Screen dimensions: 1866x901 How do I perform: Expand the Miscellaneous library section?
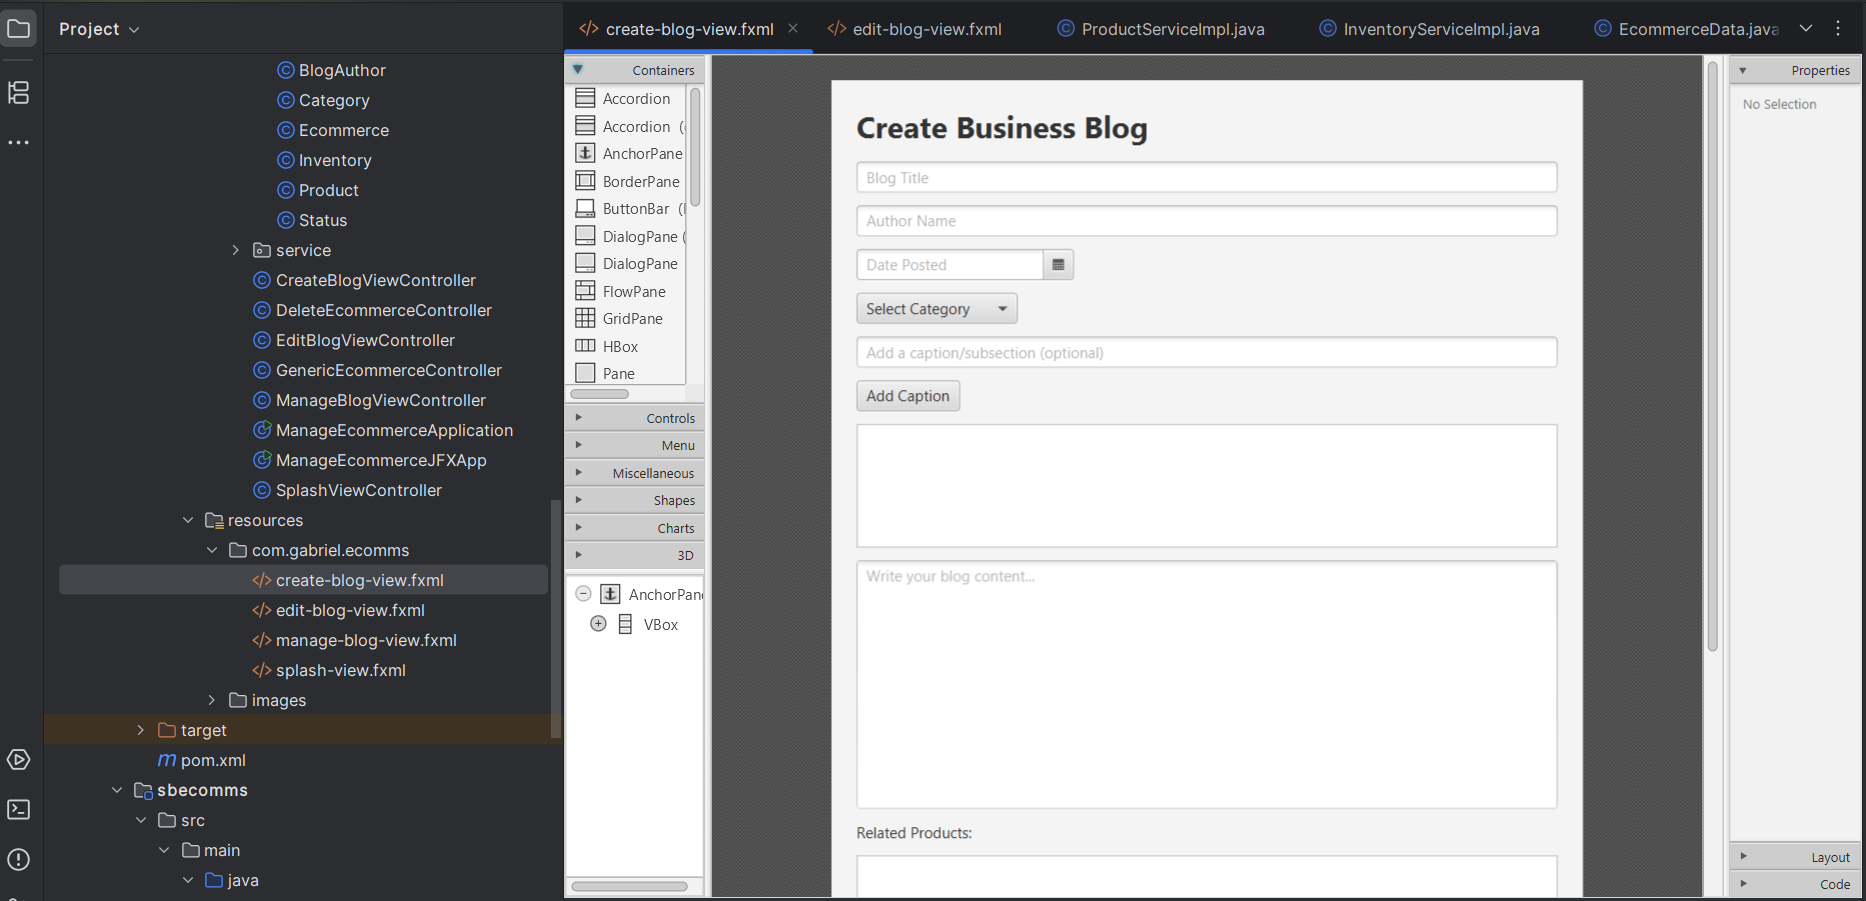635,473
